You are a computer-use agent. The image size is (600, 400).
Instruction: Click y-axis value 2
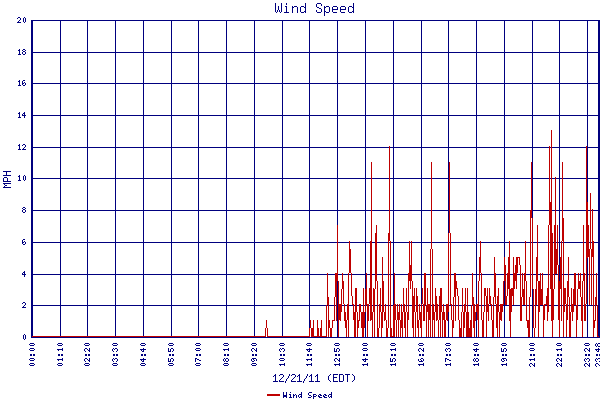coord(24,305)
